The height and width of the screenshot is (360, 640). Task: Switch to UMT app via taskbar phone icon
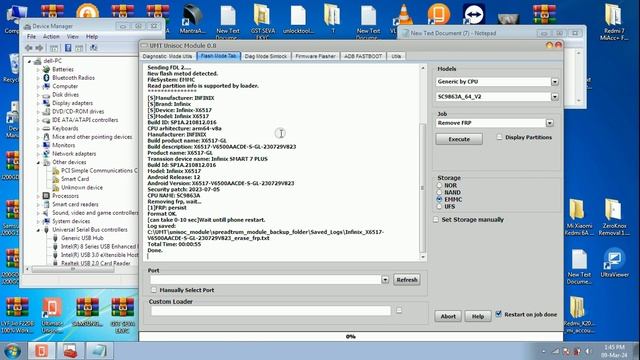tap(41, 351)
